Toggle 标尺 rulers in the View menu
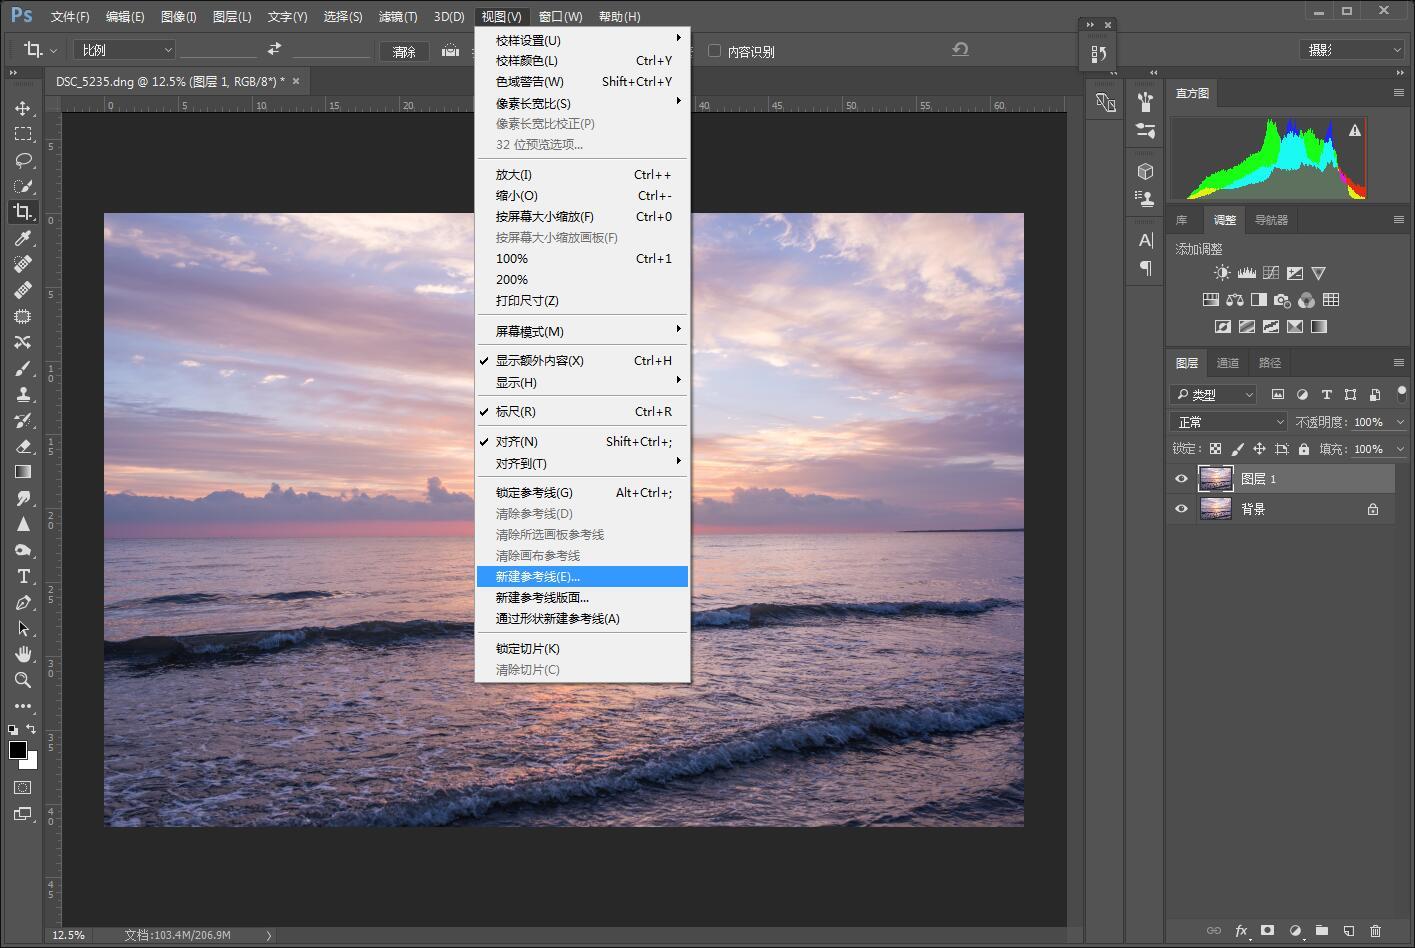This screenshot has width=1415, height=948. (x=583, y=412)
